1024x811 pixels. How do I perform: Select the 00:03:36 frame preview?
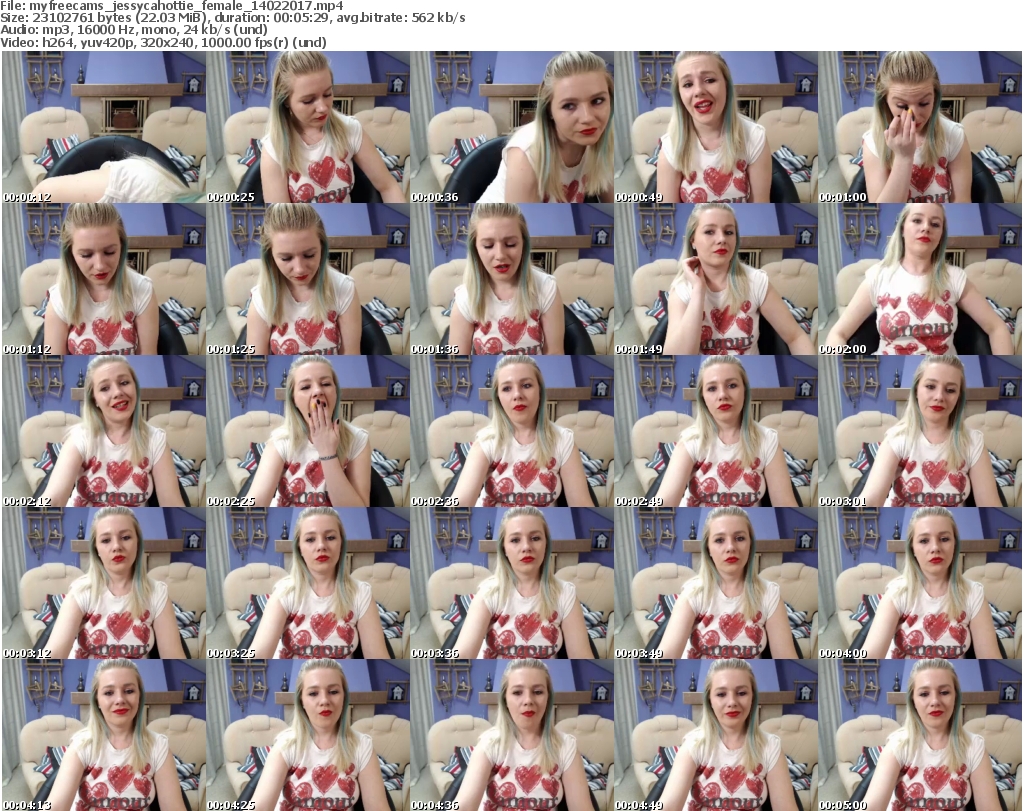512,584
